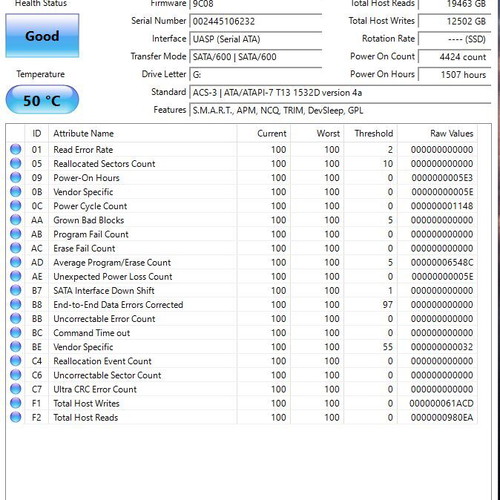Select the Read Error Rate attribute name
The width and height of the screenshot is (500, 500).
coord(83,150)
